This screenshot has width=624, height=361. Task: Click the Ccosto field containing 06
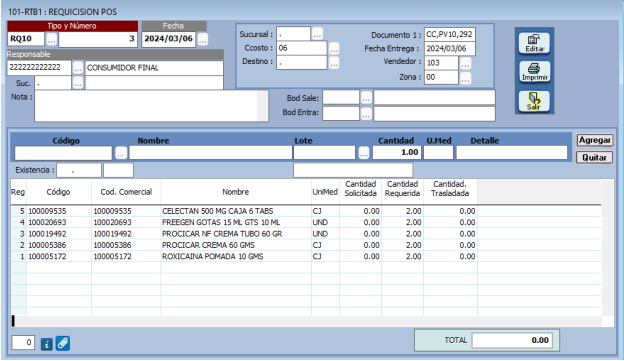[302, 49]
